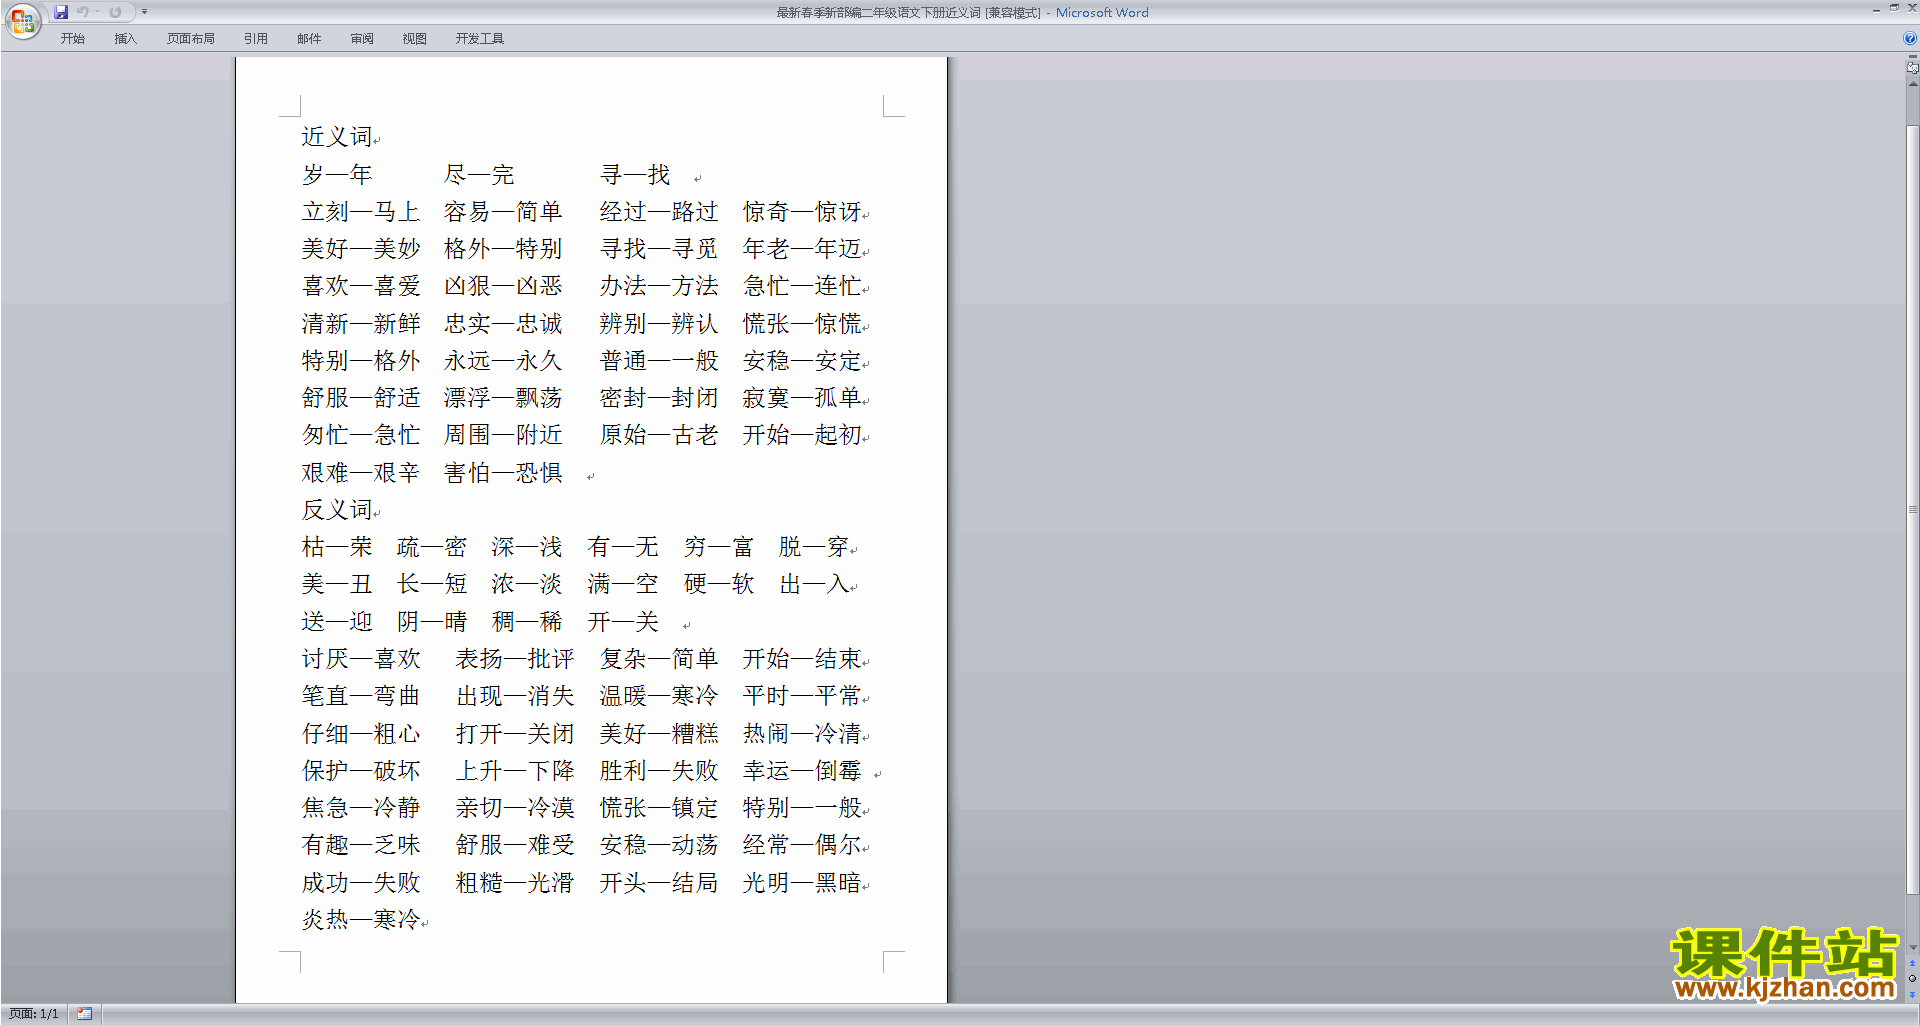This screenshot has width=1920, height=1025.
Task: Click the word pair 光明—黑暗
Action: pyautogui.click(x=802, y=883)
